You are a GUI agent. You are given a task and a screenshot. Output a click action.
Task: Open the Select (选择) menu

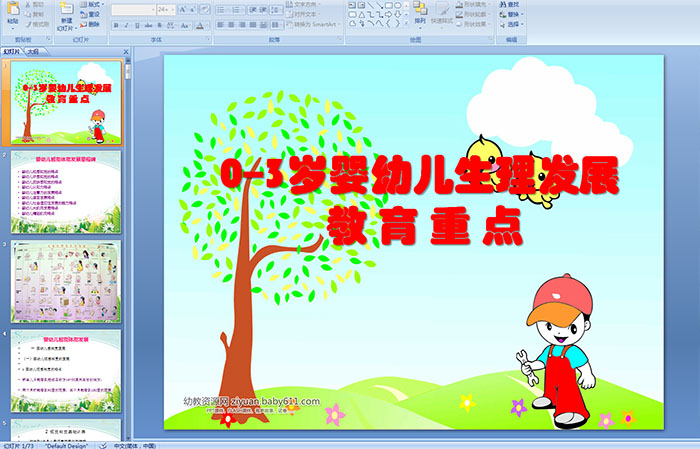pos(512,24)
